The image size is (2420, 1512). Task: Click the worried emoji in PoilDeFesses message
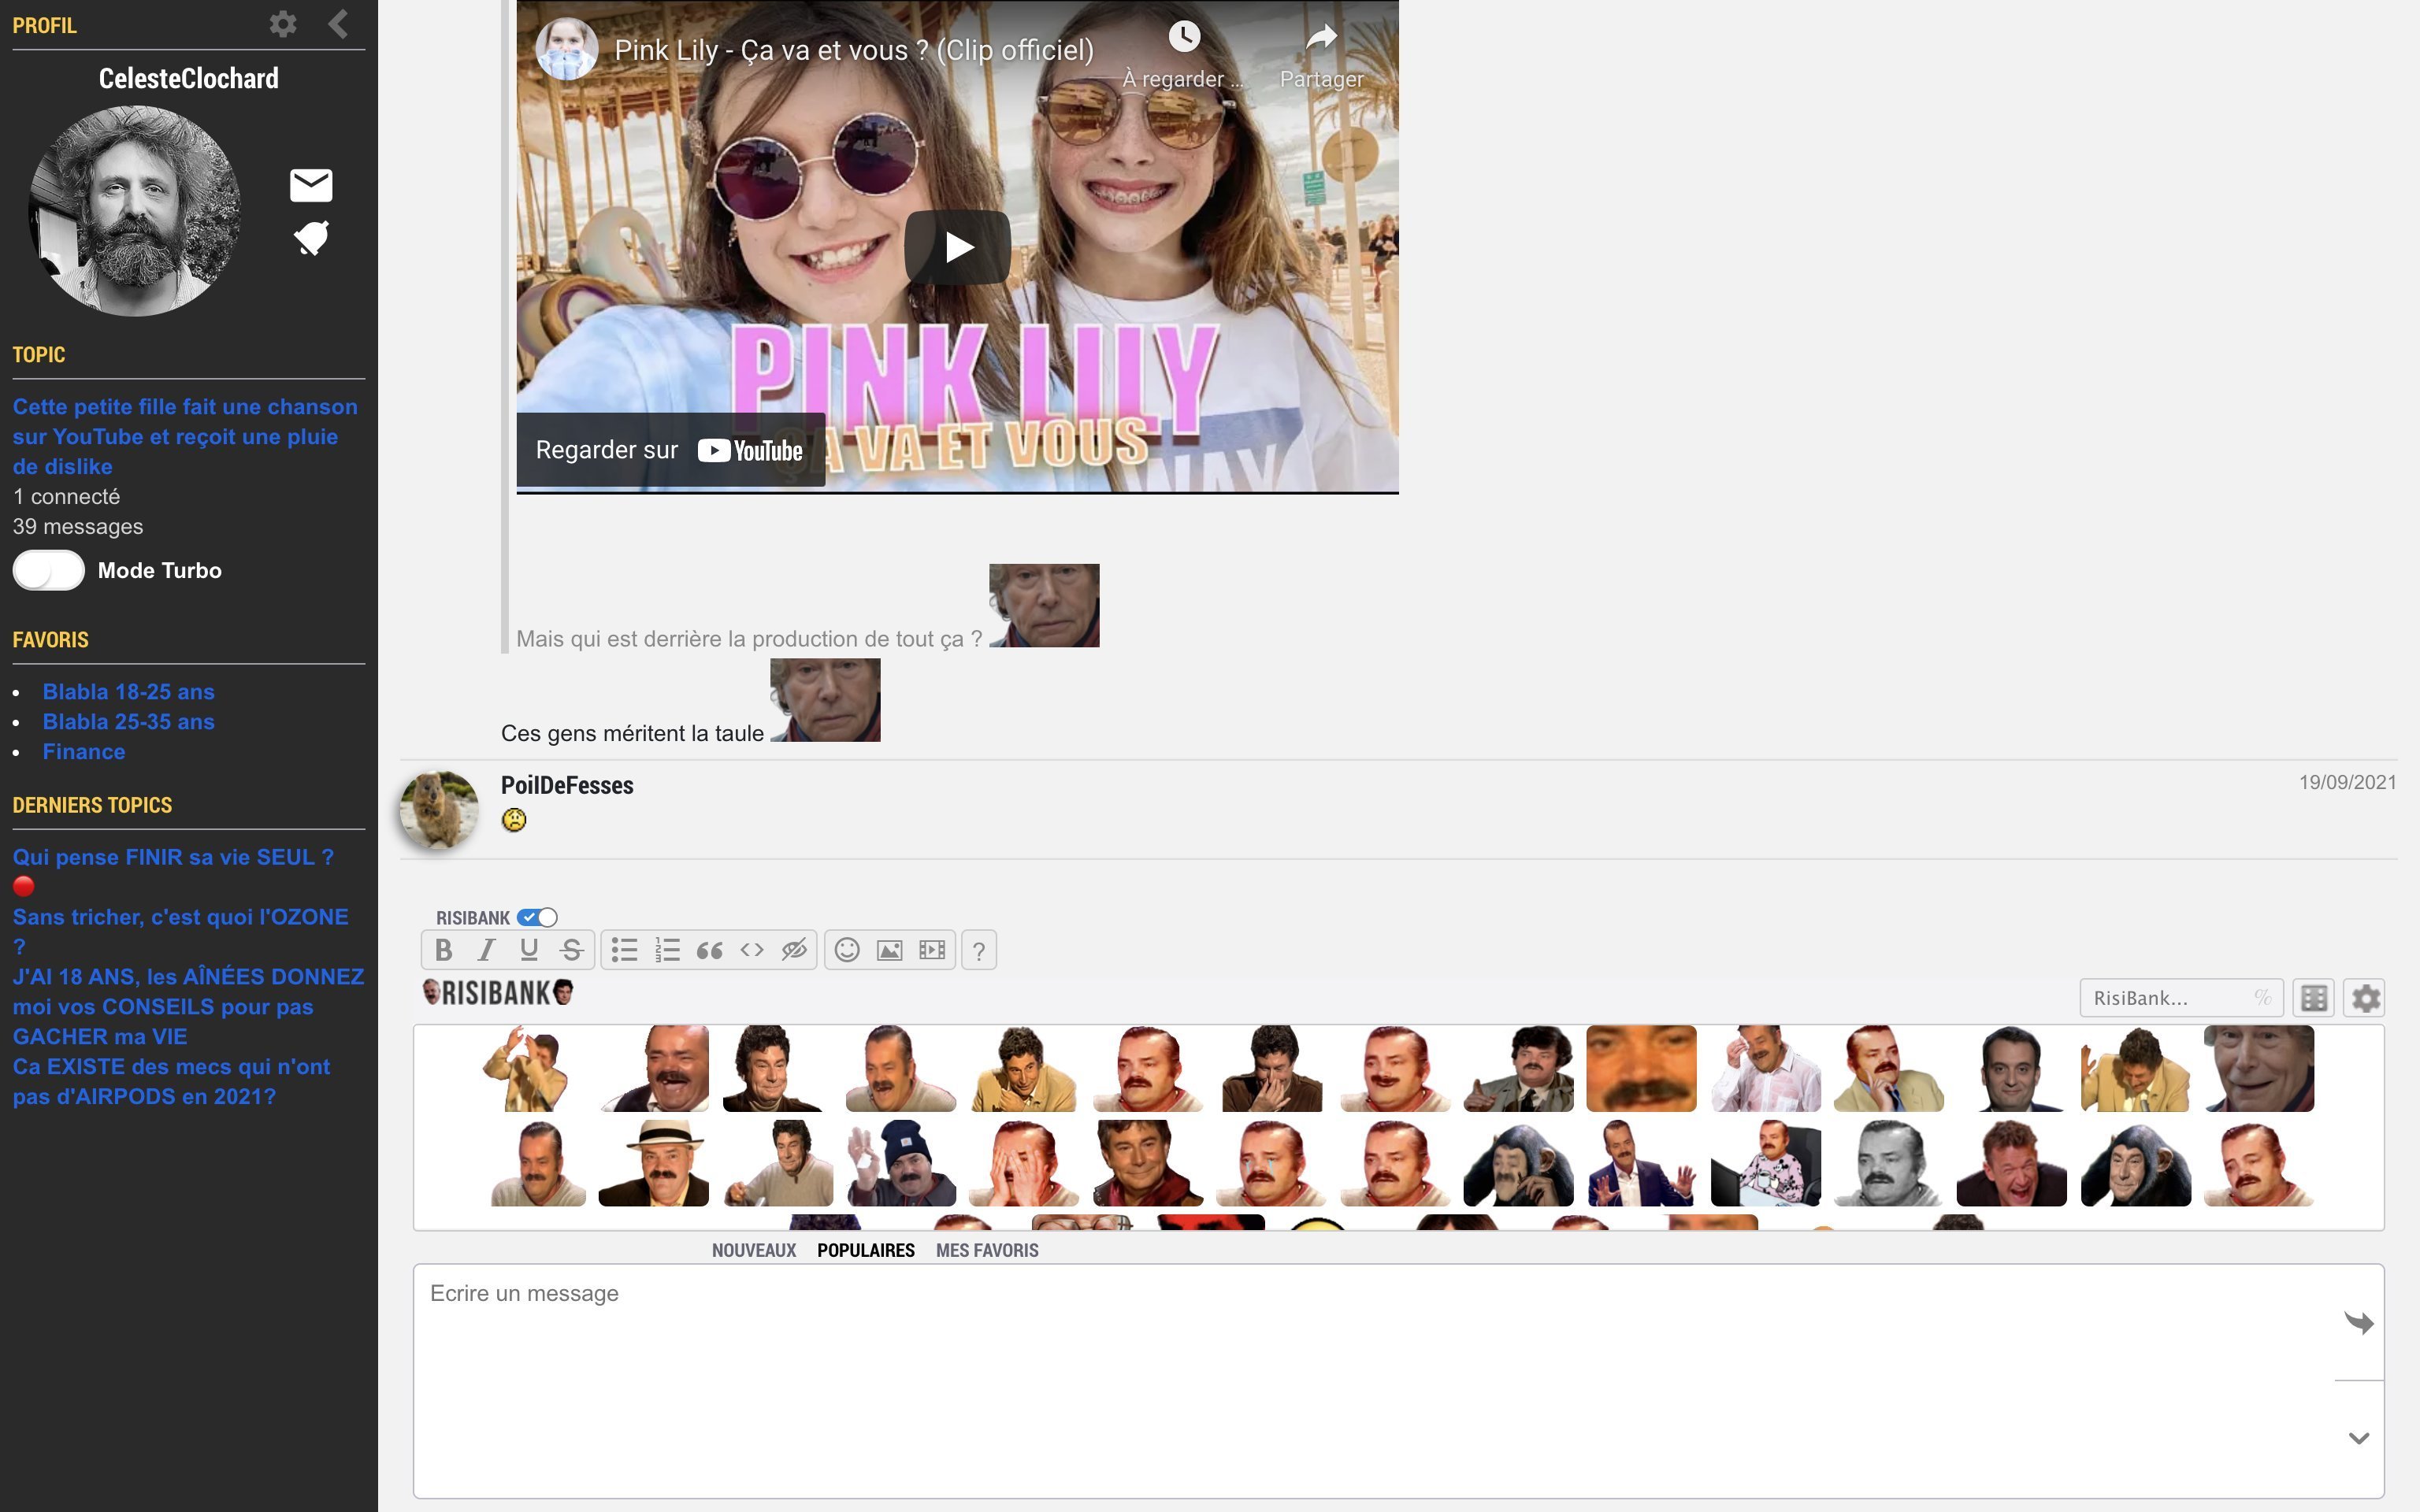[514, 820]
